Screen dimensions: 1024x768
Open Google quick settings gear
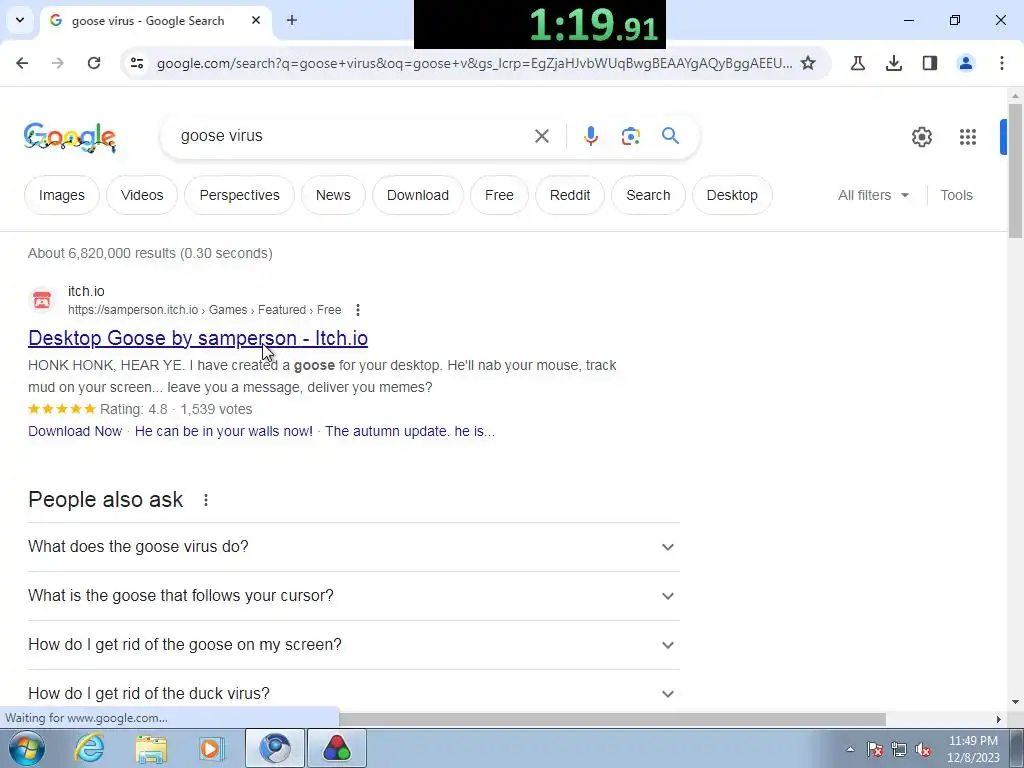click(x=921, y=136)
